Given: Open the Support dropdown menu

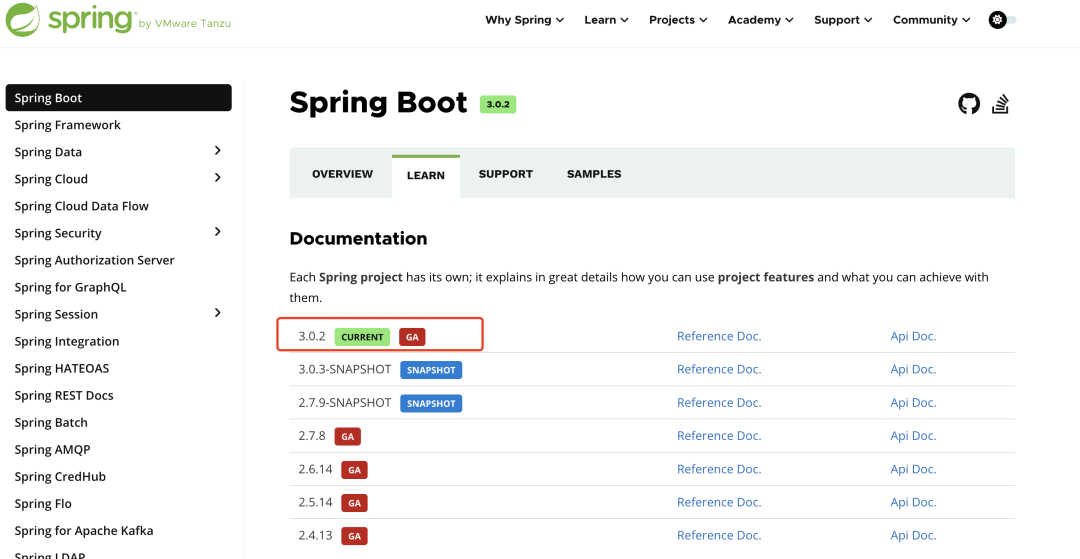Looking at the screenshot, I should [x=843, y=20].
